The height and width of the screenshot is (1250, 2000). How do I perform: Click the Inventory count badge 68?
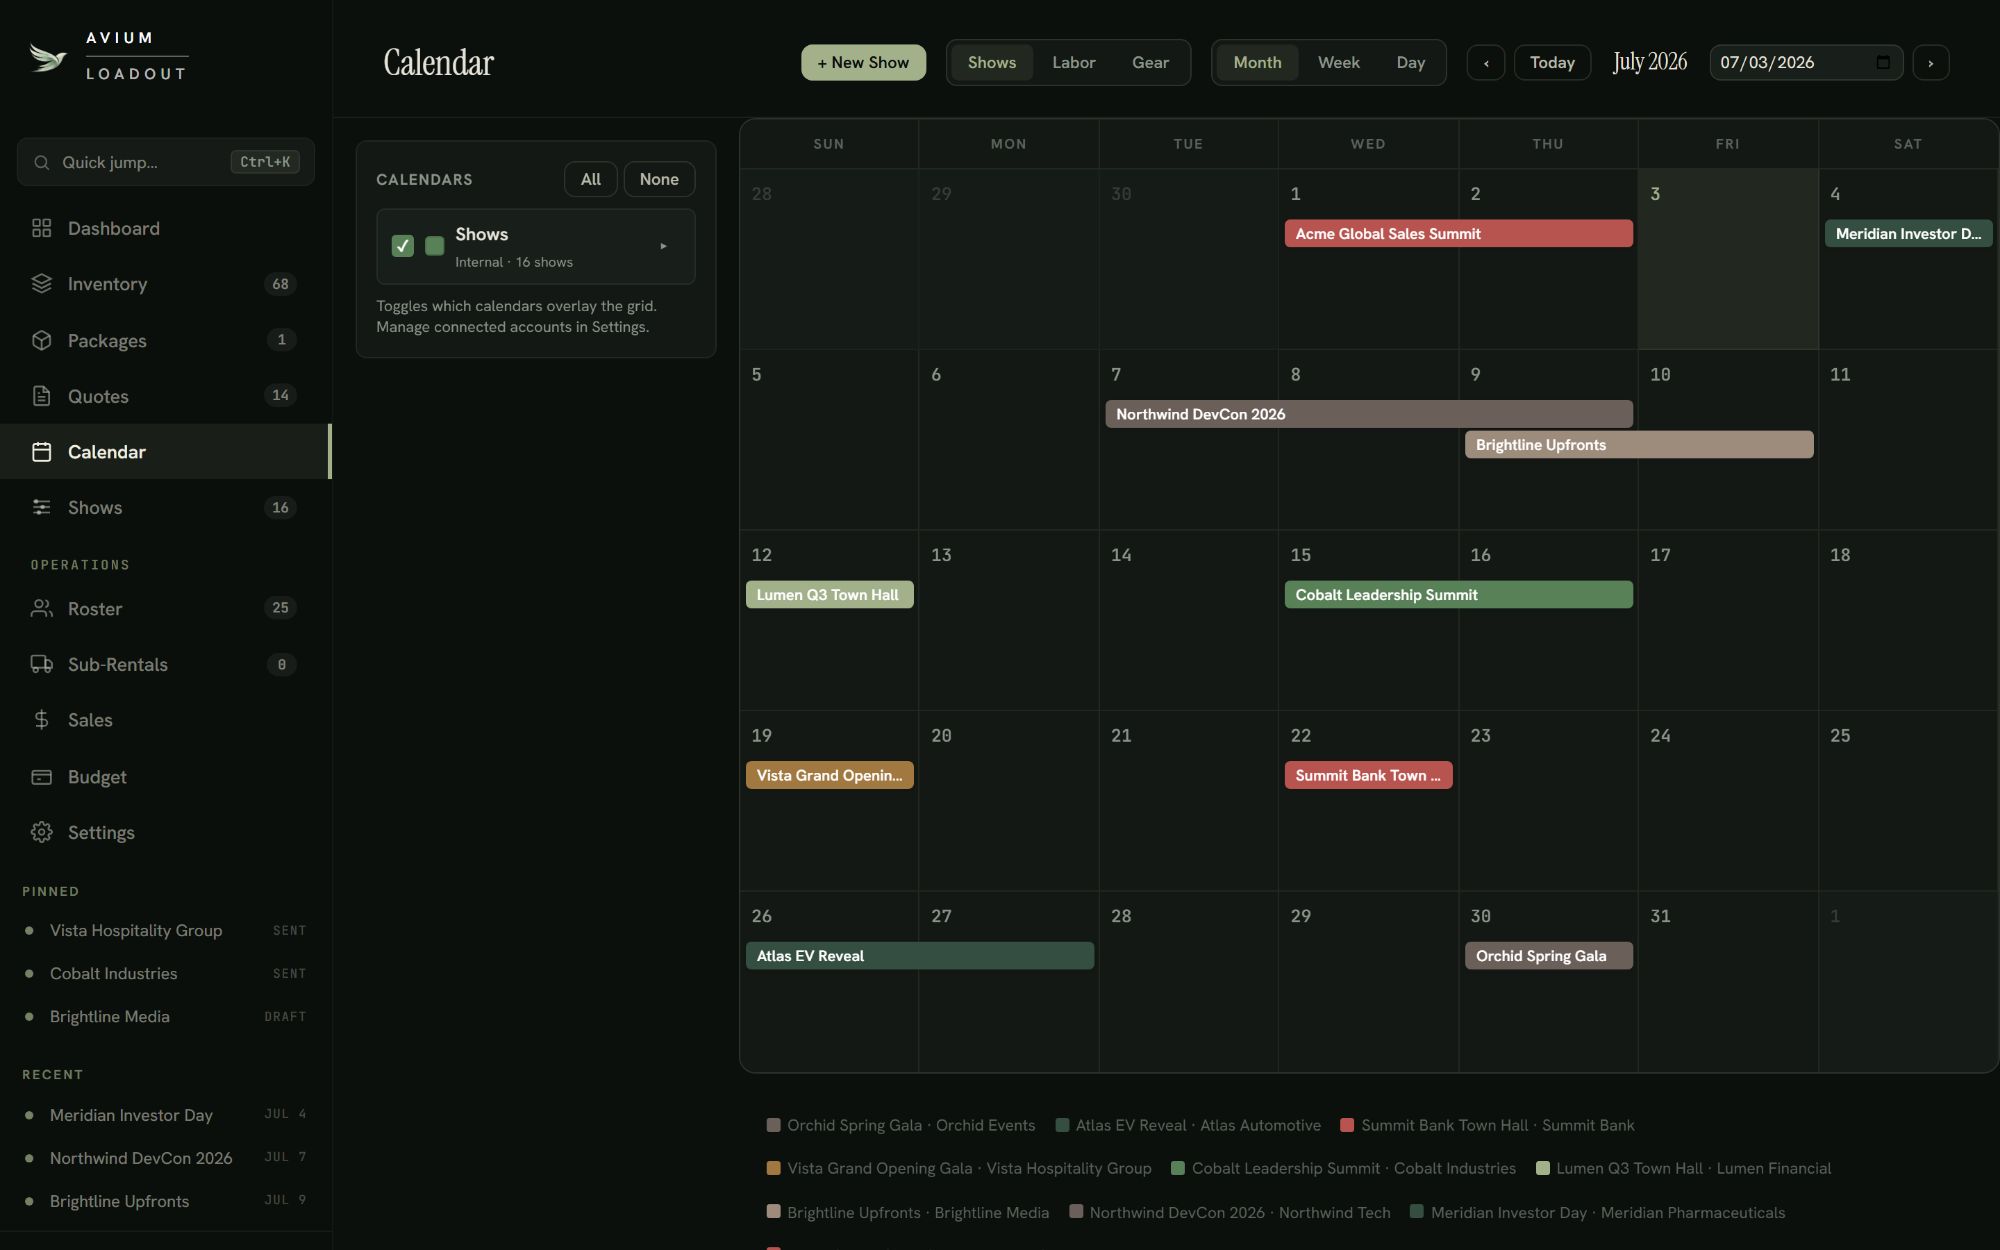280,284
